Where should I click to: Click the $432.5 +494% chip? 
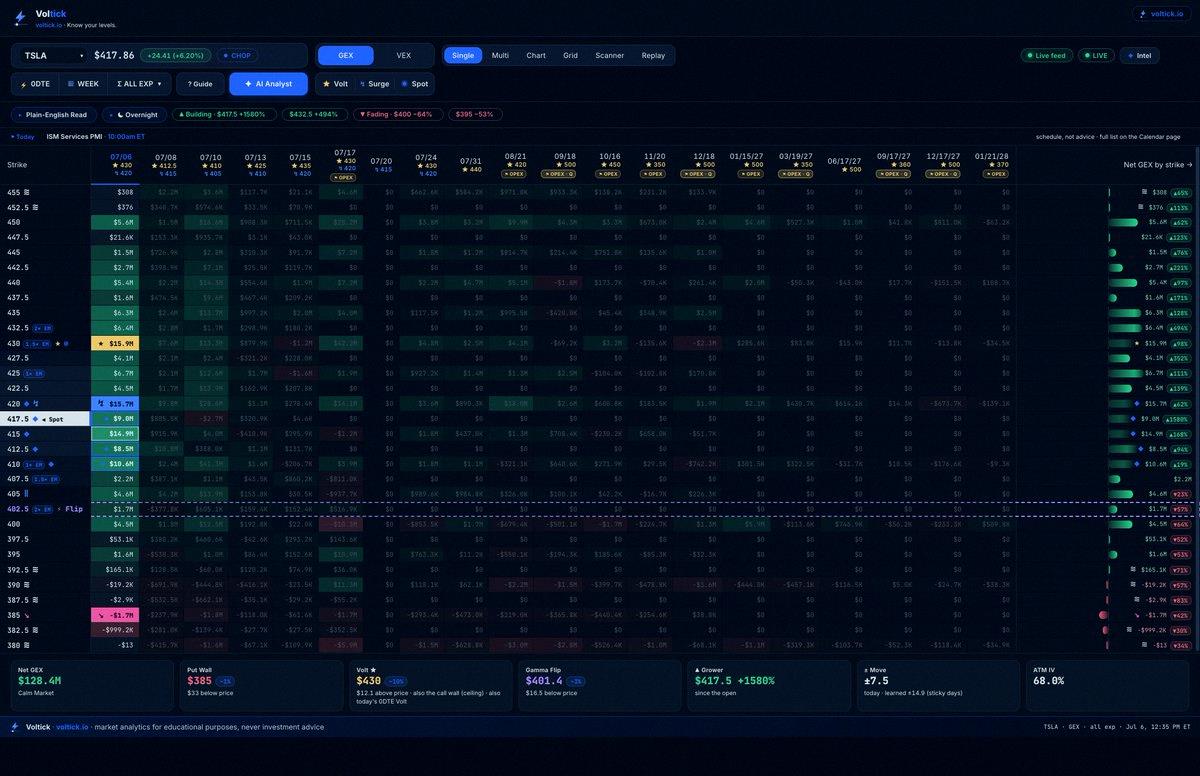click(x=314, y=115)
